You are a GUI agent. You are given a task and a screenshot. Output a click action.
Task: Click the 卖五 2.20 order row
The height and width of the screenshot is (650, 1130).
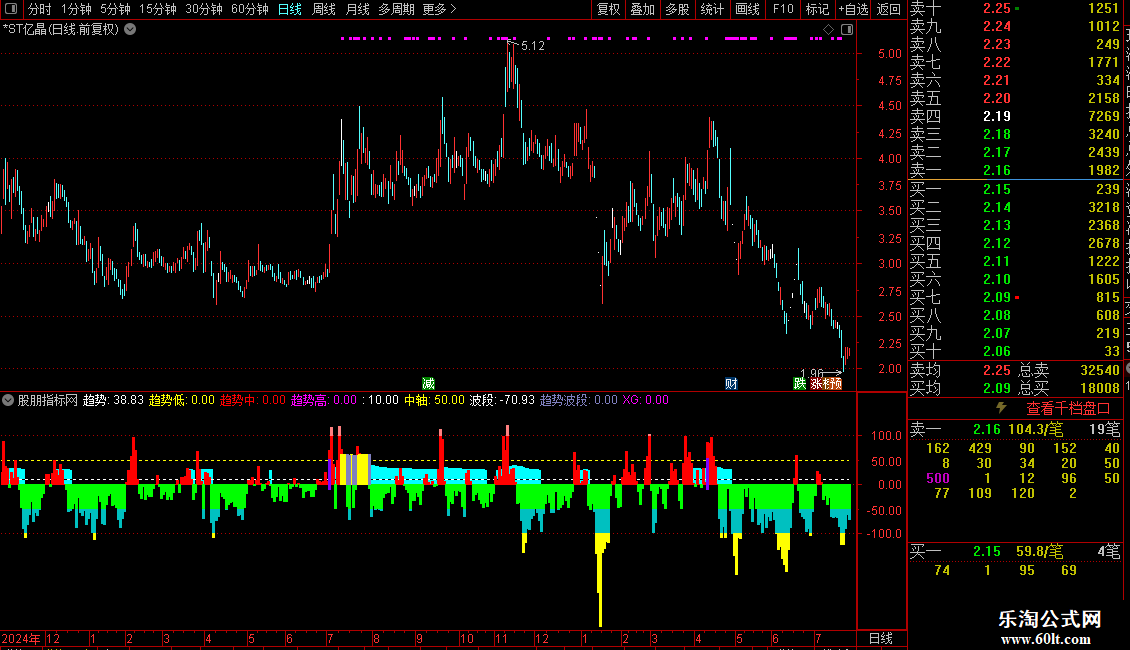(1015, 99)
